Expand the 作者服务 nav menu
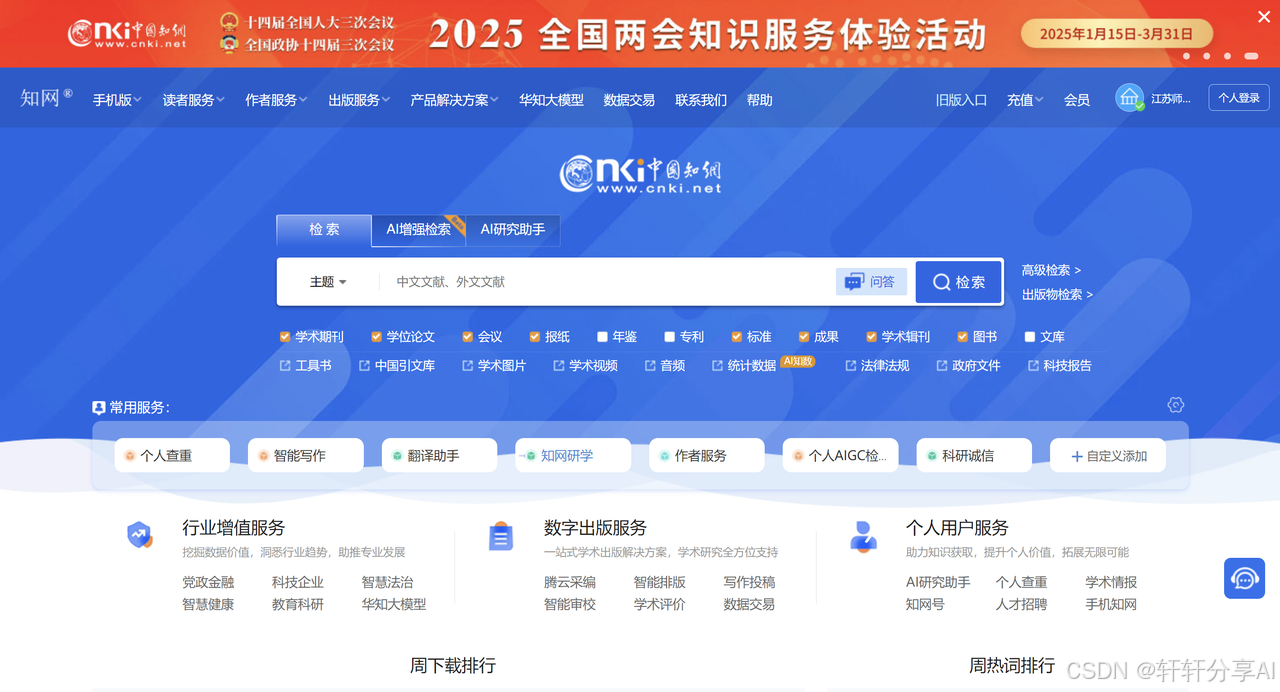The width and height of the screenshot is (1280, 692). 276,100
